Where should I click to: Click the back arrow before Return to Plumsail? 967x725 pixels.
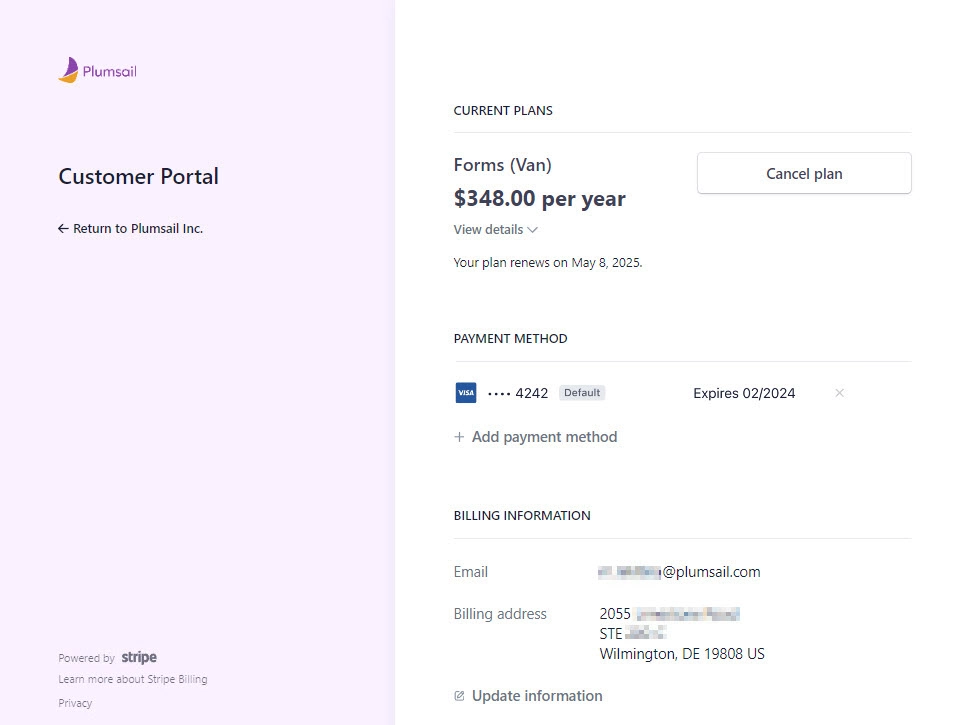(63, 229)
